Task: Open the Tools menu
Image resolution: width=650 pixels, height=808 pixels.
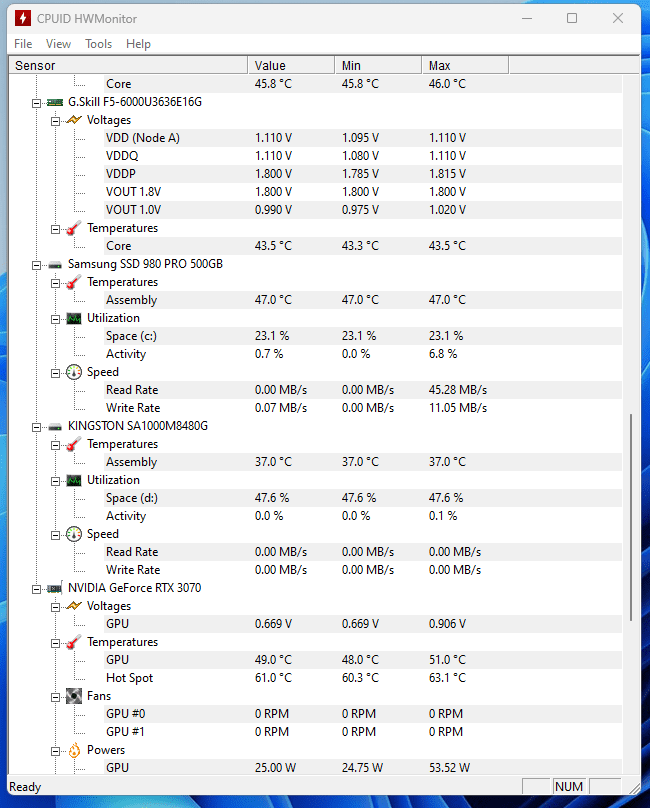Action: tap(98, 44)
